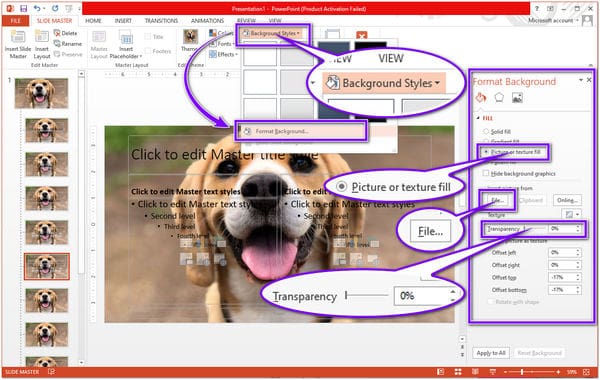Switch to Normal view from the status bar
Viewport: 600px width, 380px height.
point(441,372)
